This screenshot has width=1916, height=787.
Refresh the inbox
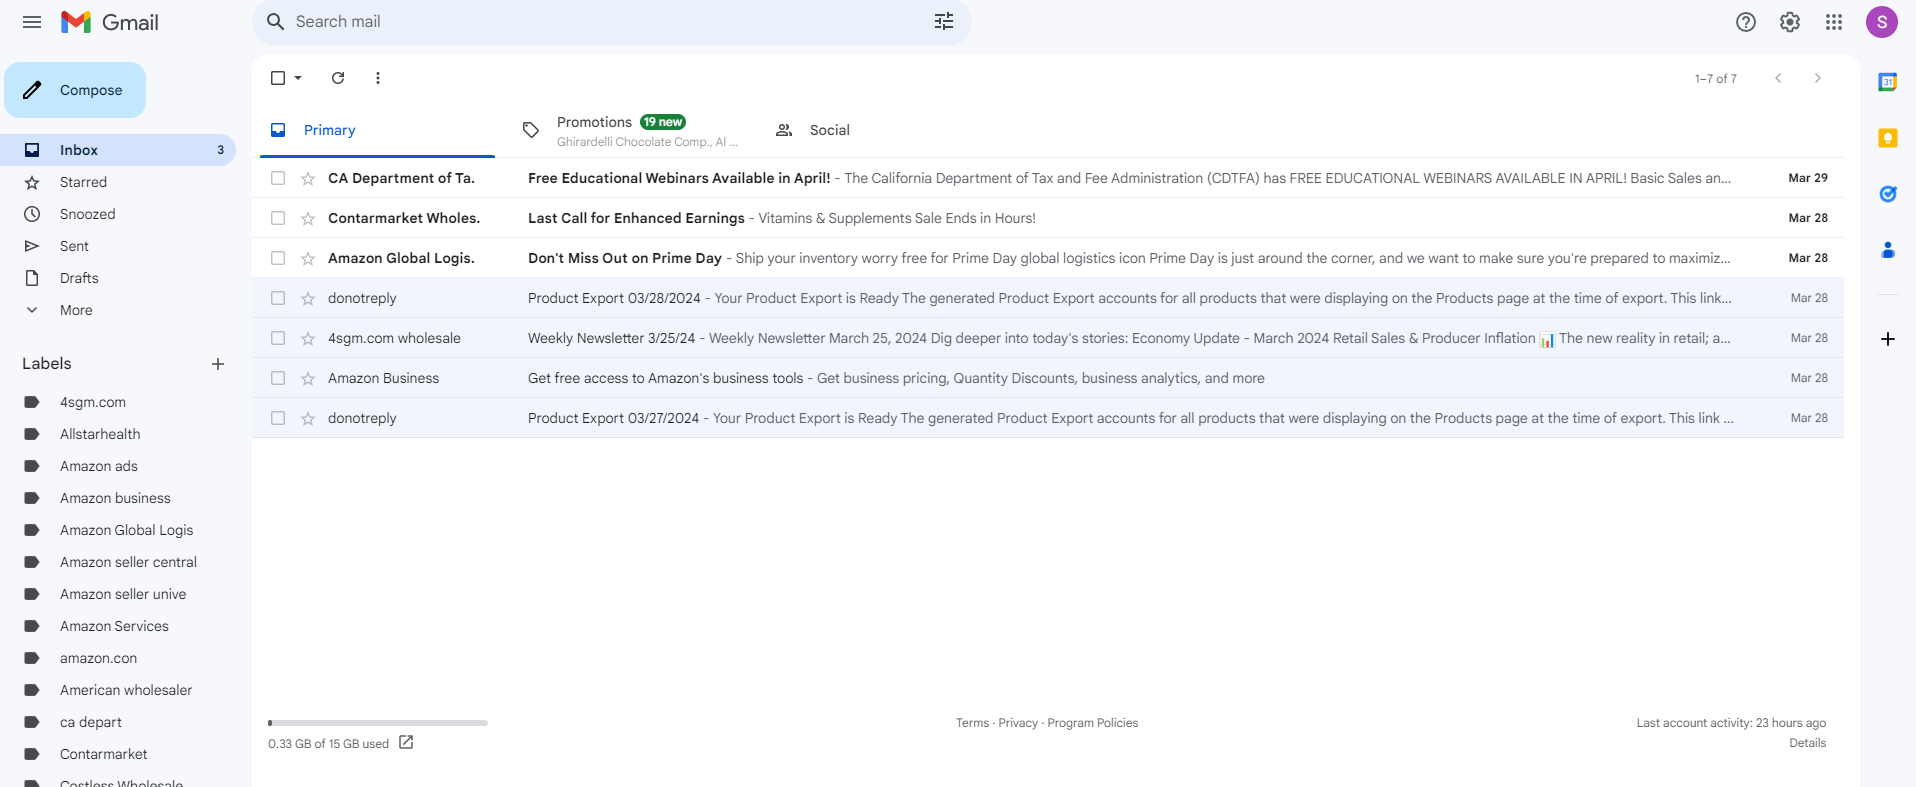[x=338, y=78]
